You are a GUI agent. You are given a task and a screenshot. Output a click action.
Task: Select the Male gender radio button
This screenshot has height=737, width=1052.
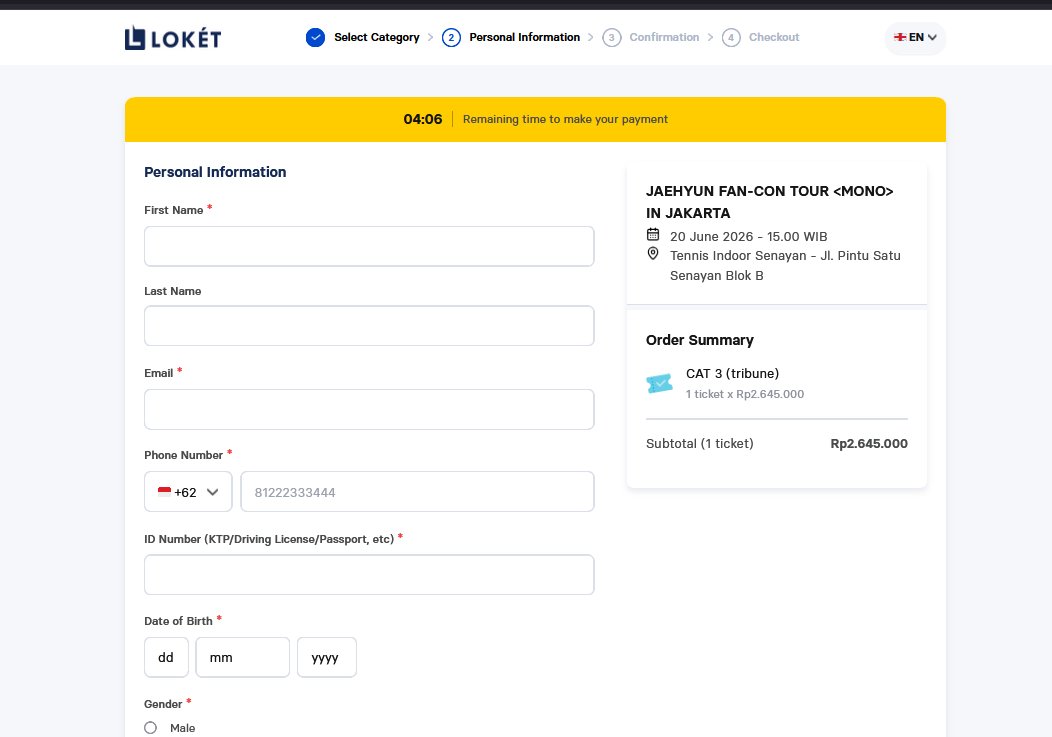[150, 728]
